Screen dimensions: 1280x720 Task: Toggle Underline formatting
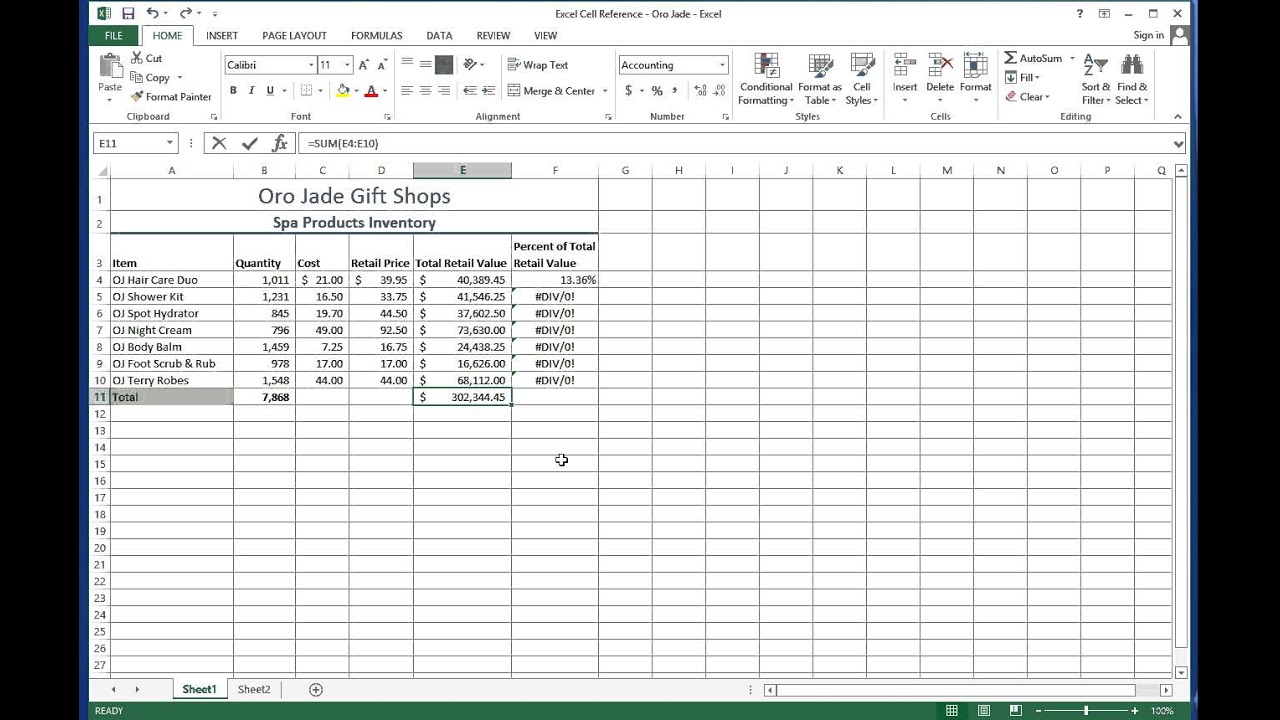pos(268,91)
